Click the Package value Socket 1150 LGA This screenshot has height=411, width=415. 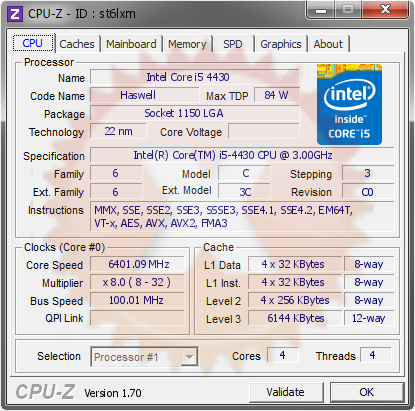pos(195,113)
